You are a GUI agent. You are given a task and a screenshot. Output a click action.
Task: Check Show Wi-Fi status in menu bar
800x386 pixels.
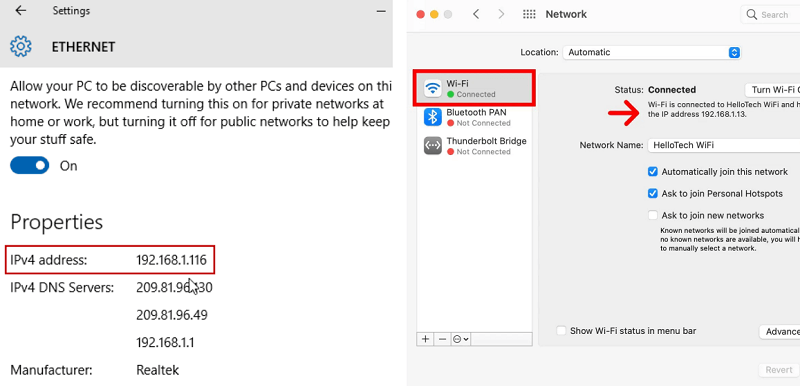[x=561, y=331]
